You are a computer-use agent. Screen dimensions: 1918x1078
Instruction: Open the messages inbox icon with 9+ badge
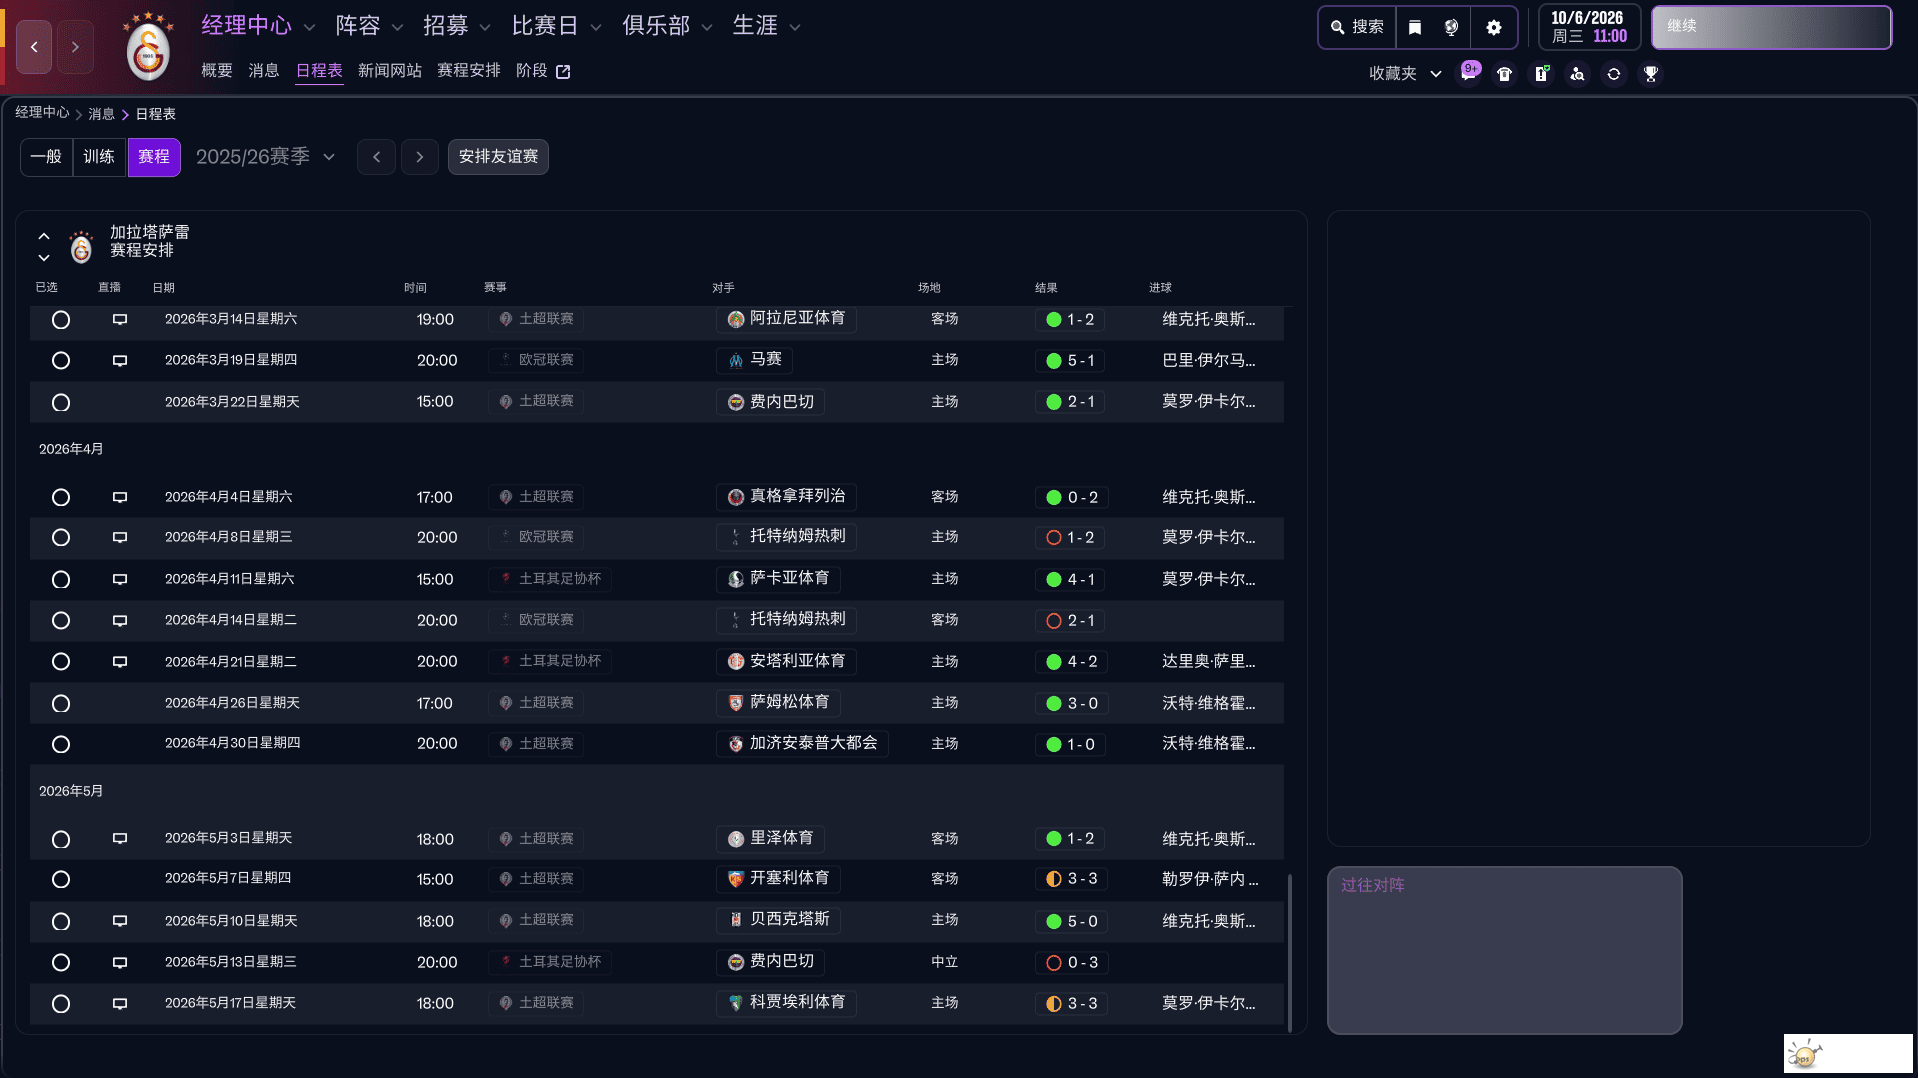tap(1469, 73)
